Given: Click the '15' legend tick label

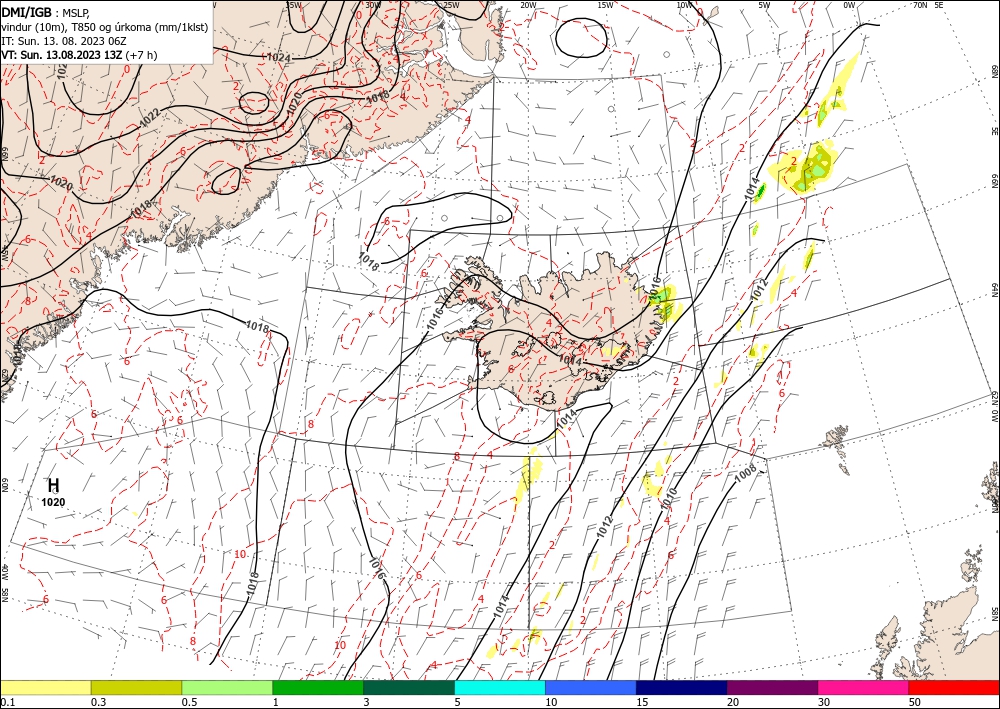Looking at the screenshot, I should point(642,702).
